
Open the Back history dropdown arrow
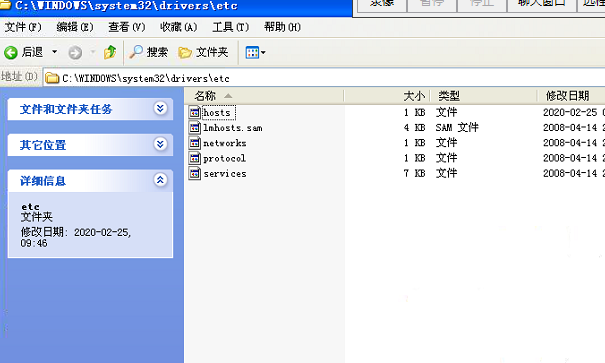[x=55, y=52]
